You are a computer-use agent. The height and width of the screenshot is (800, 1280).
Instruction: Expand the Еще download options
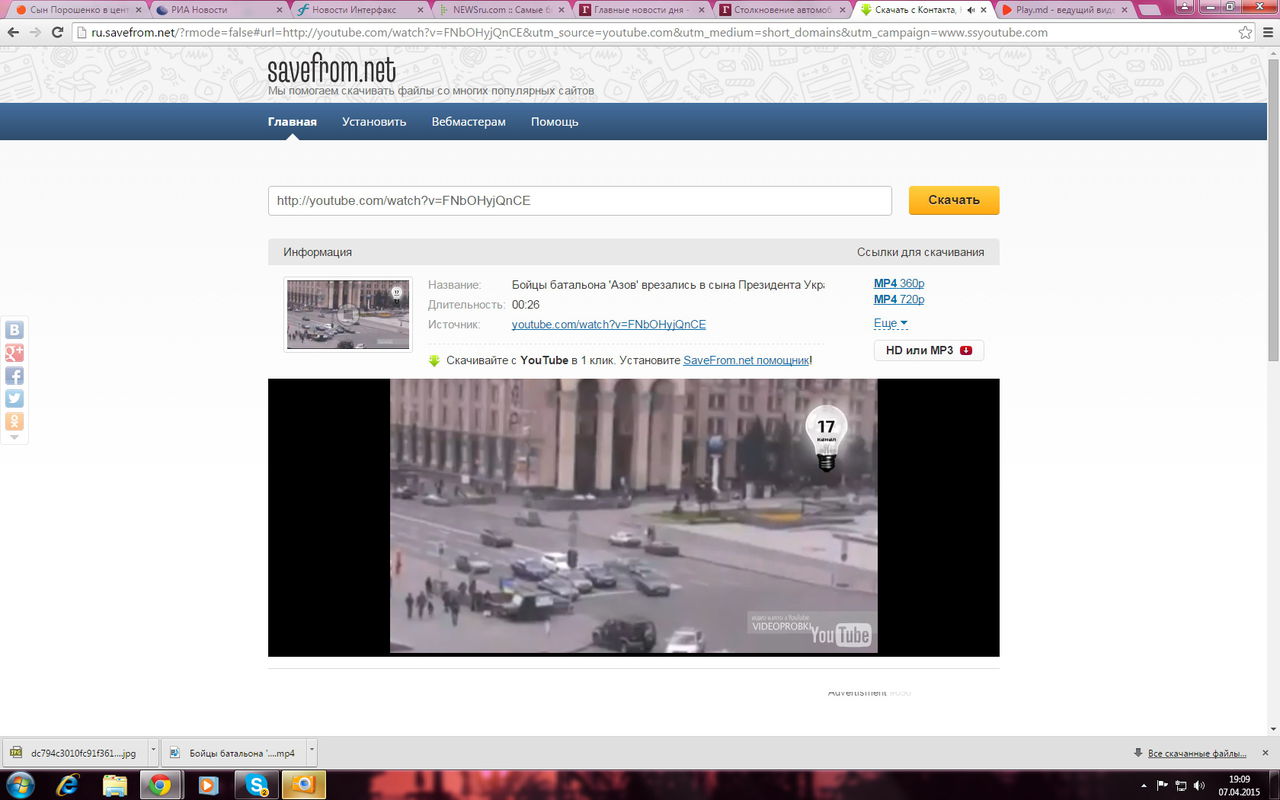(890, 323)
